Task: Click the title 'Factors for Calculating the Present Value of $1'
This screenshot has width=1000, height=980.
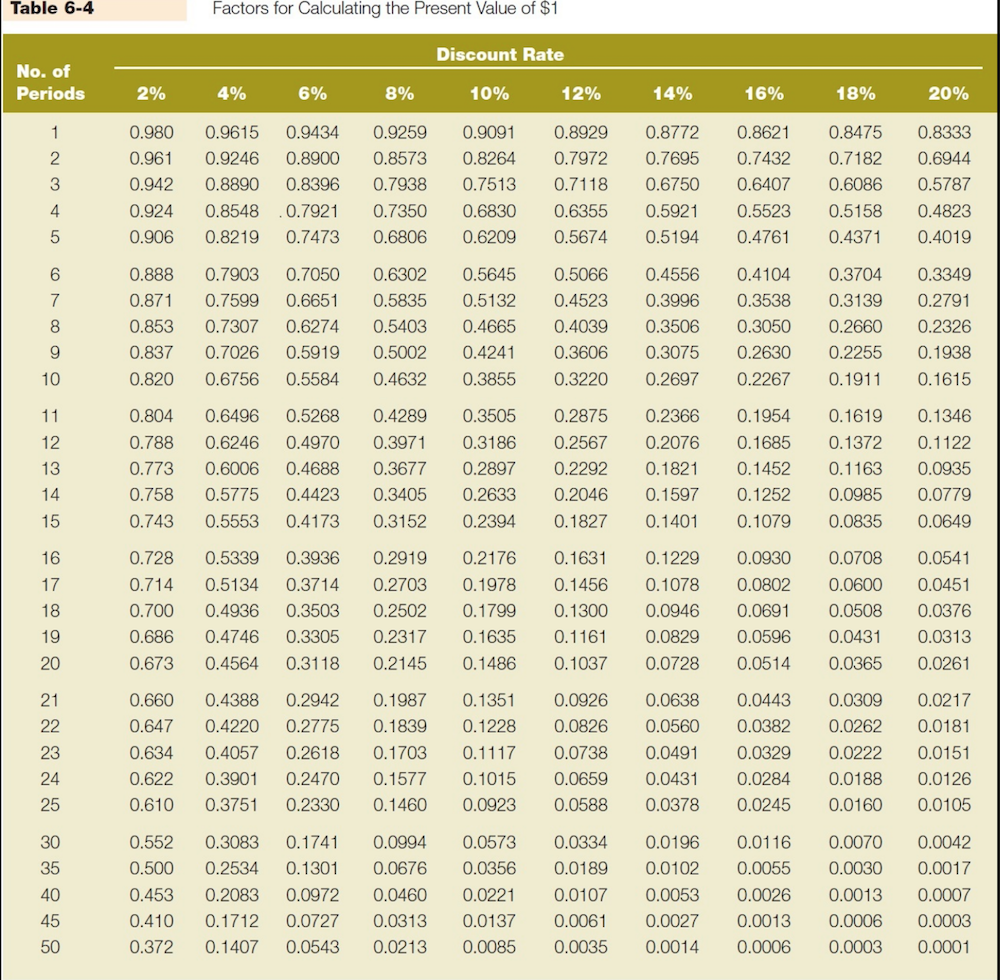Action: pyautogui.click(x=385, y=8)
